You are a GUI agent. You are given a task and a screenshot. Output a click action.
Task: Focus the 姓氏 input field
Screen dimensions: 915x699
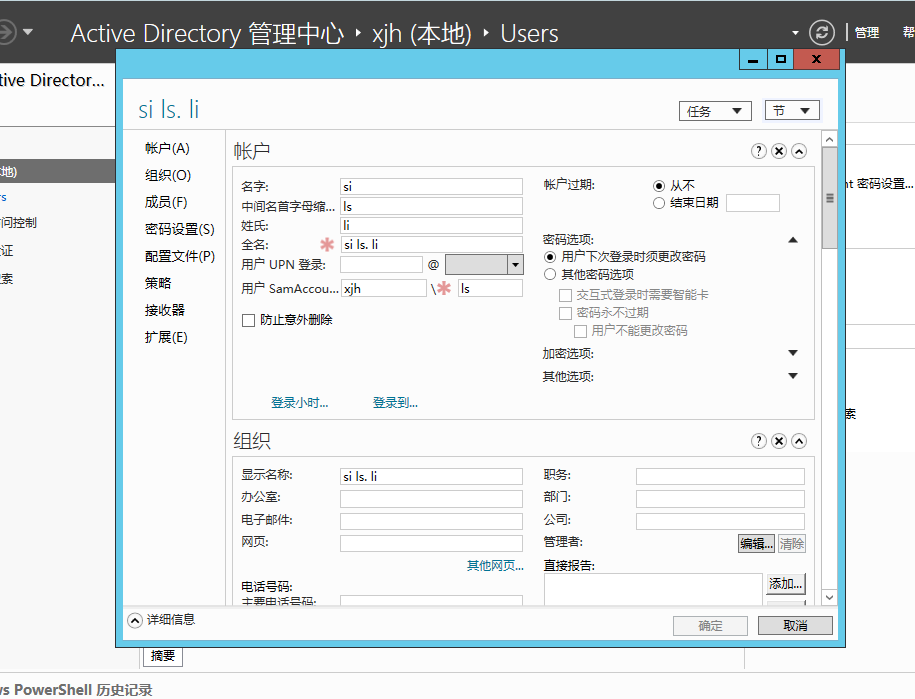click(431, 225)
